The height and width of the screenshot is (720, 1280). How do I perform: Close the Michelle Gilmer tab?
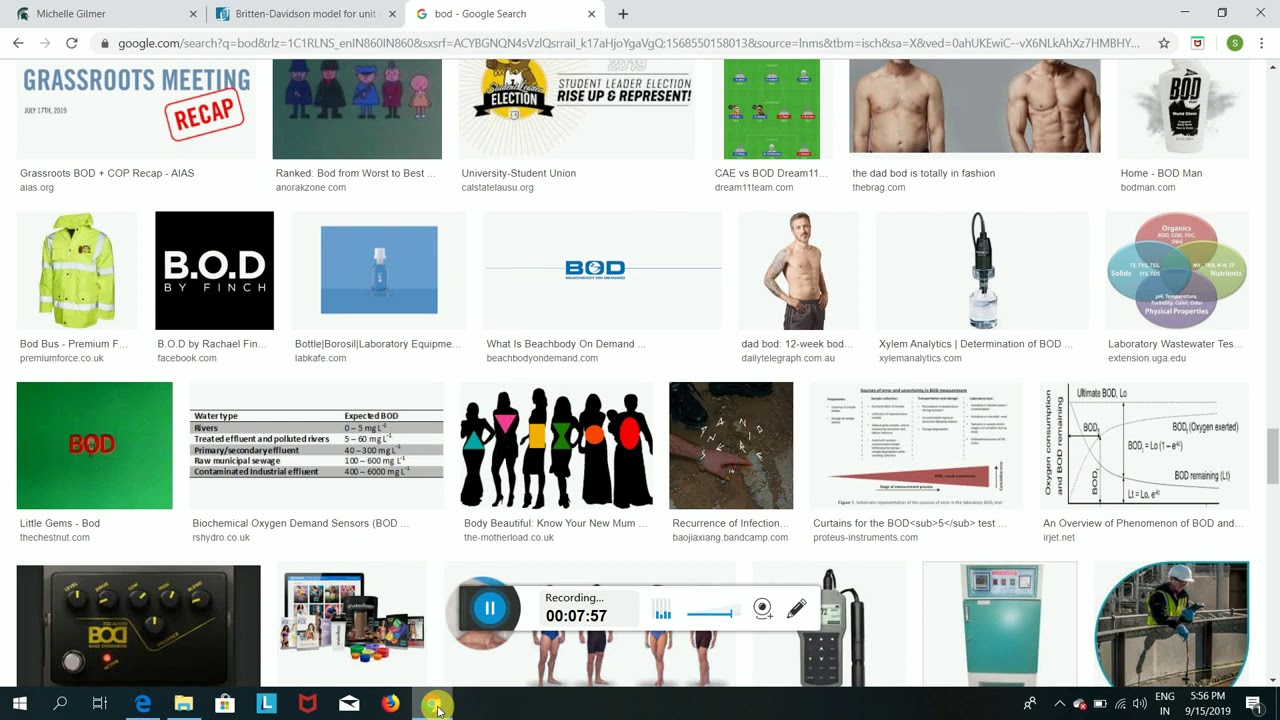click(x=193, y=14)
